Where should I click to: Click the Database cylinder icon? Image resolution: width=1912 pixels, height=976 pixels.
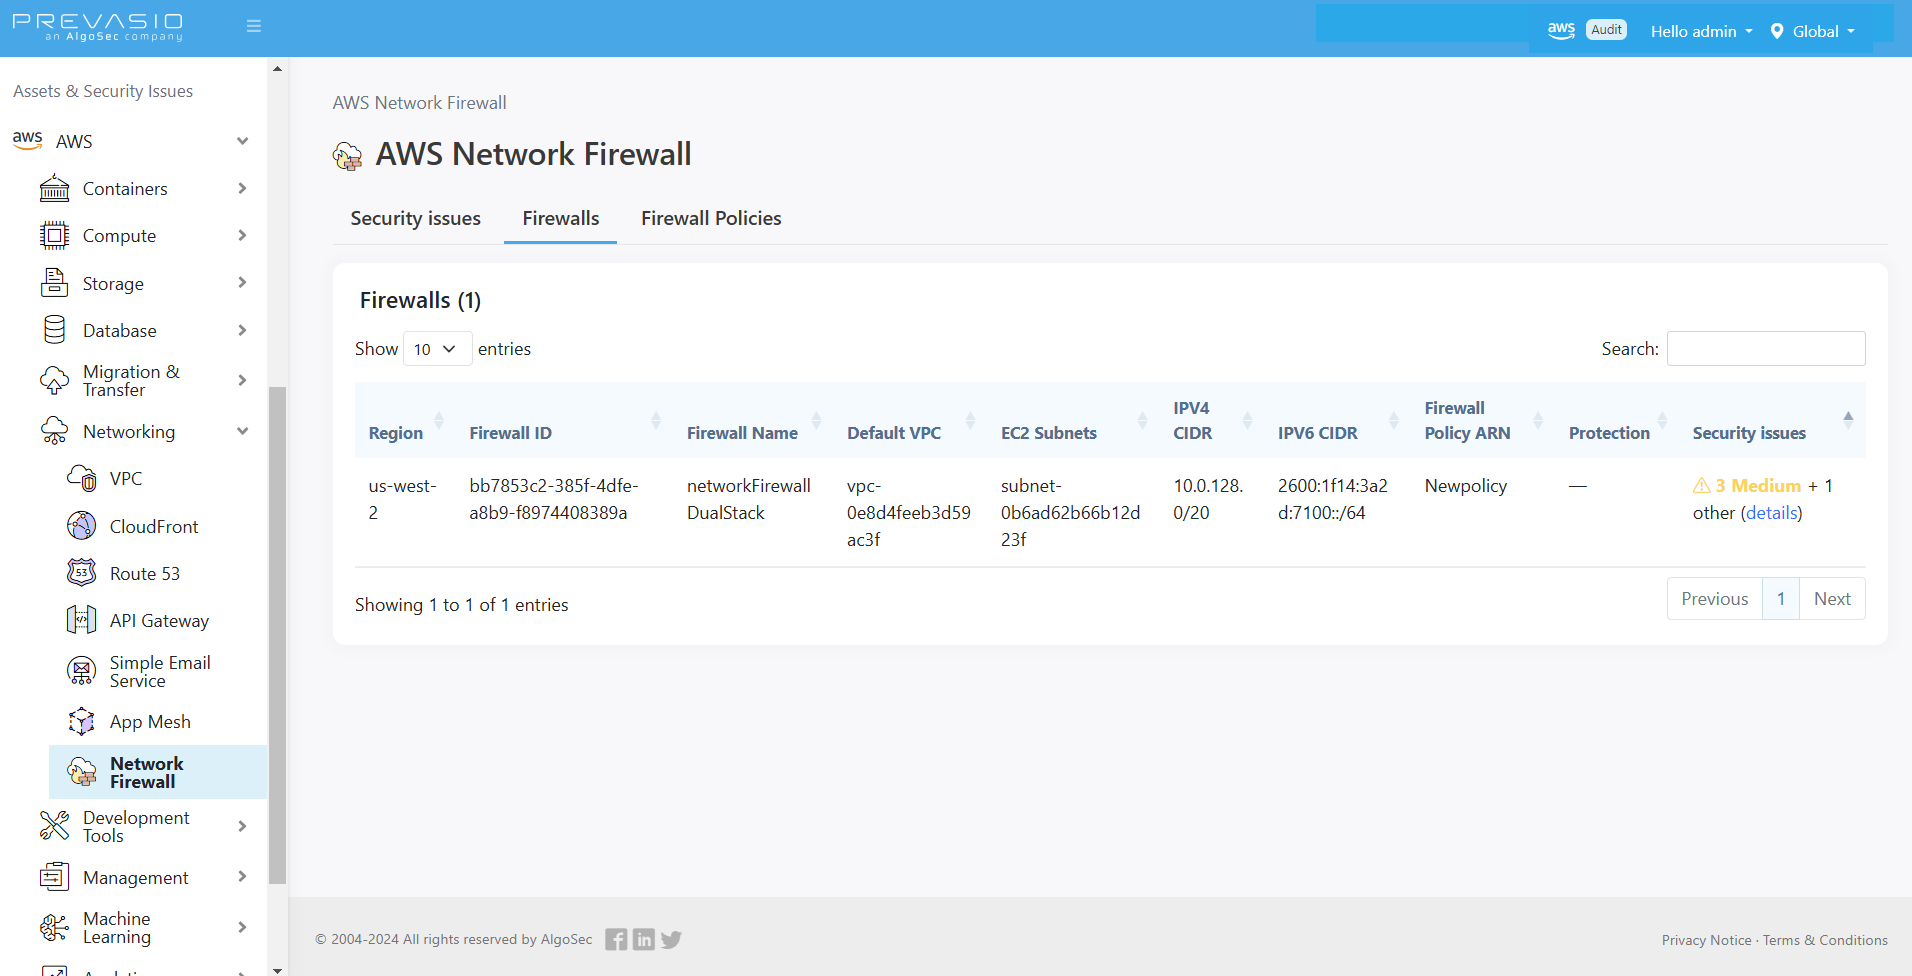coord(55,330)
